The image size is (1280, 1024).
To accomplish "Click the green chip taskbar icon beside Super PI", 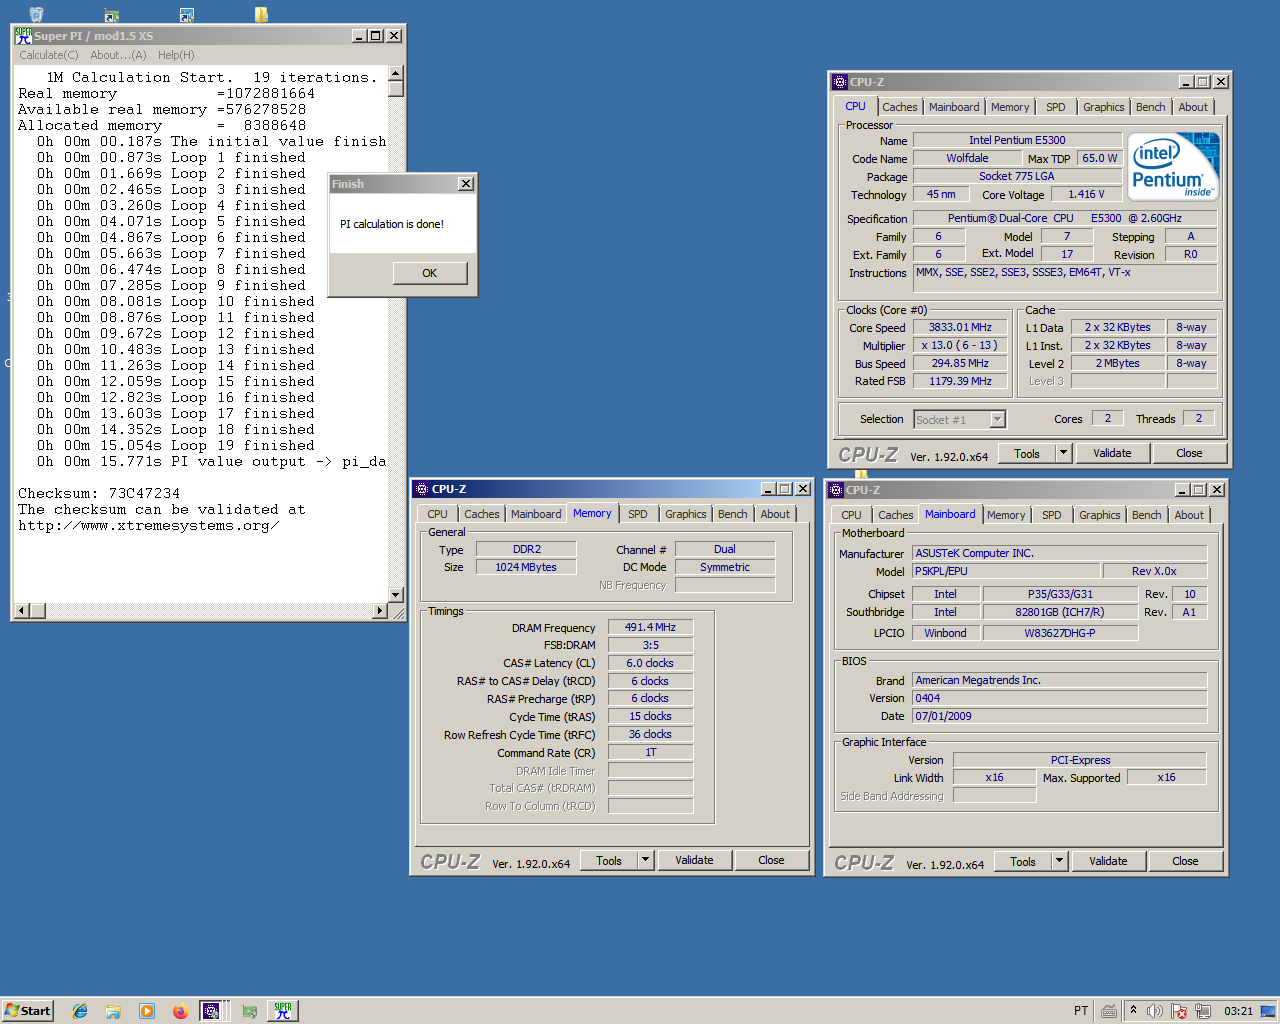I will 250,1011.
